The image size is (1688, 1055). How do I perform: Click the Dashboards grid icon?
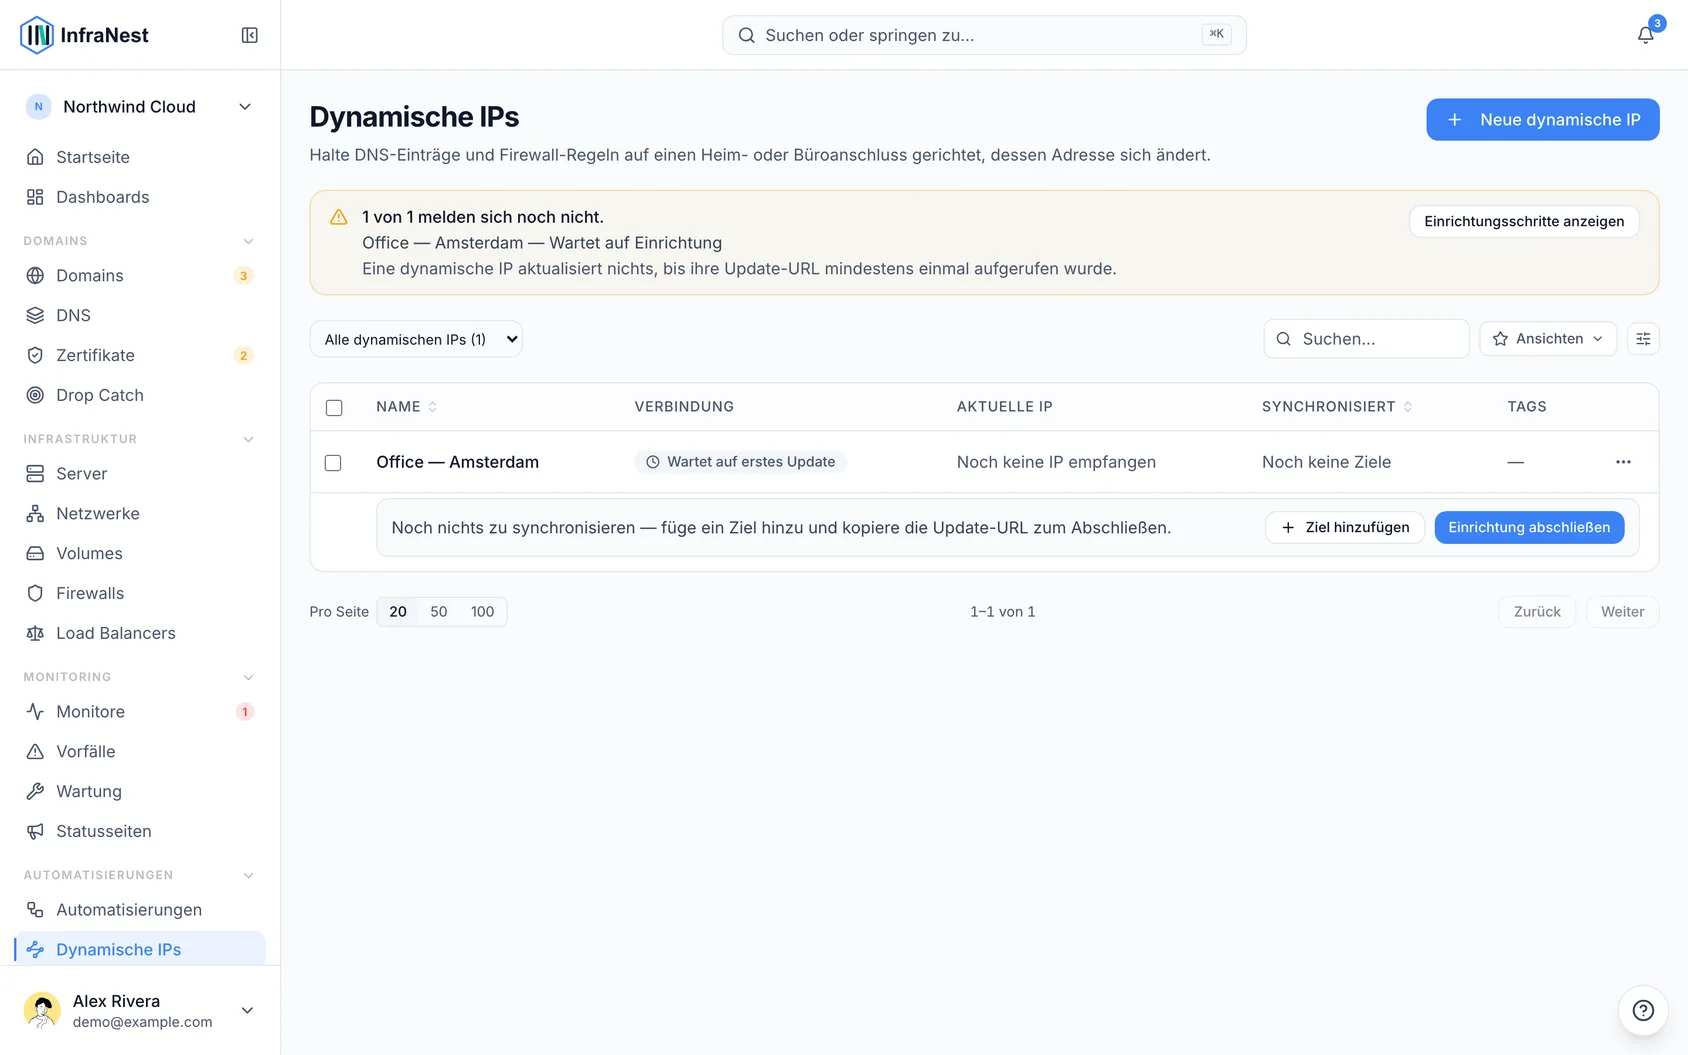[35, 197]
